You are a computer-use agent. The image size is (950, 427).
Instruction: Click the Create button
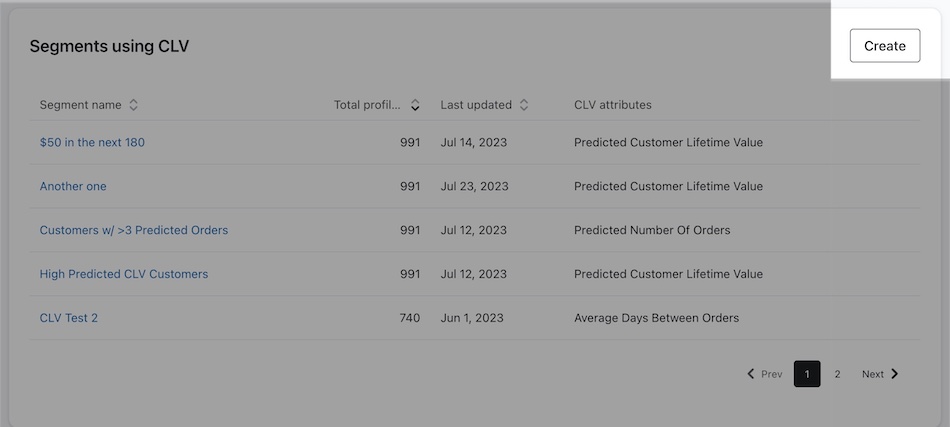(884, 46)
